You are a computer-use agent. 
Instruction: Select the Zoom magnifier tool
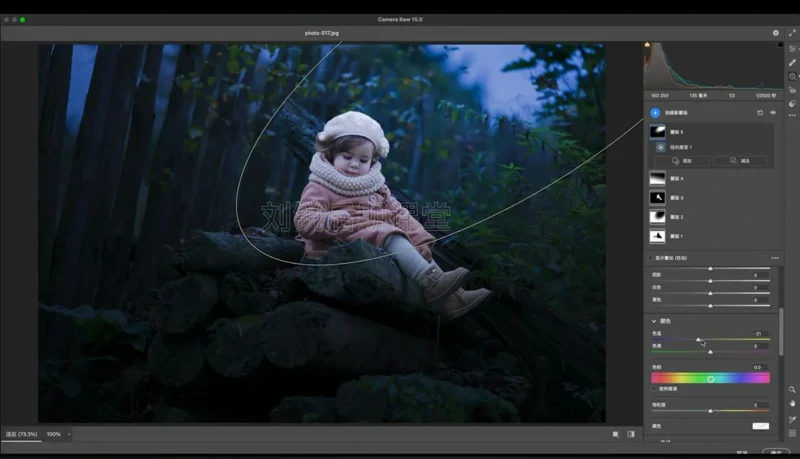pyautogui.click(x=792, y=390)
